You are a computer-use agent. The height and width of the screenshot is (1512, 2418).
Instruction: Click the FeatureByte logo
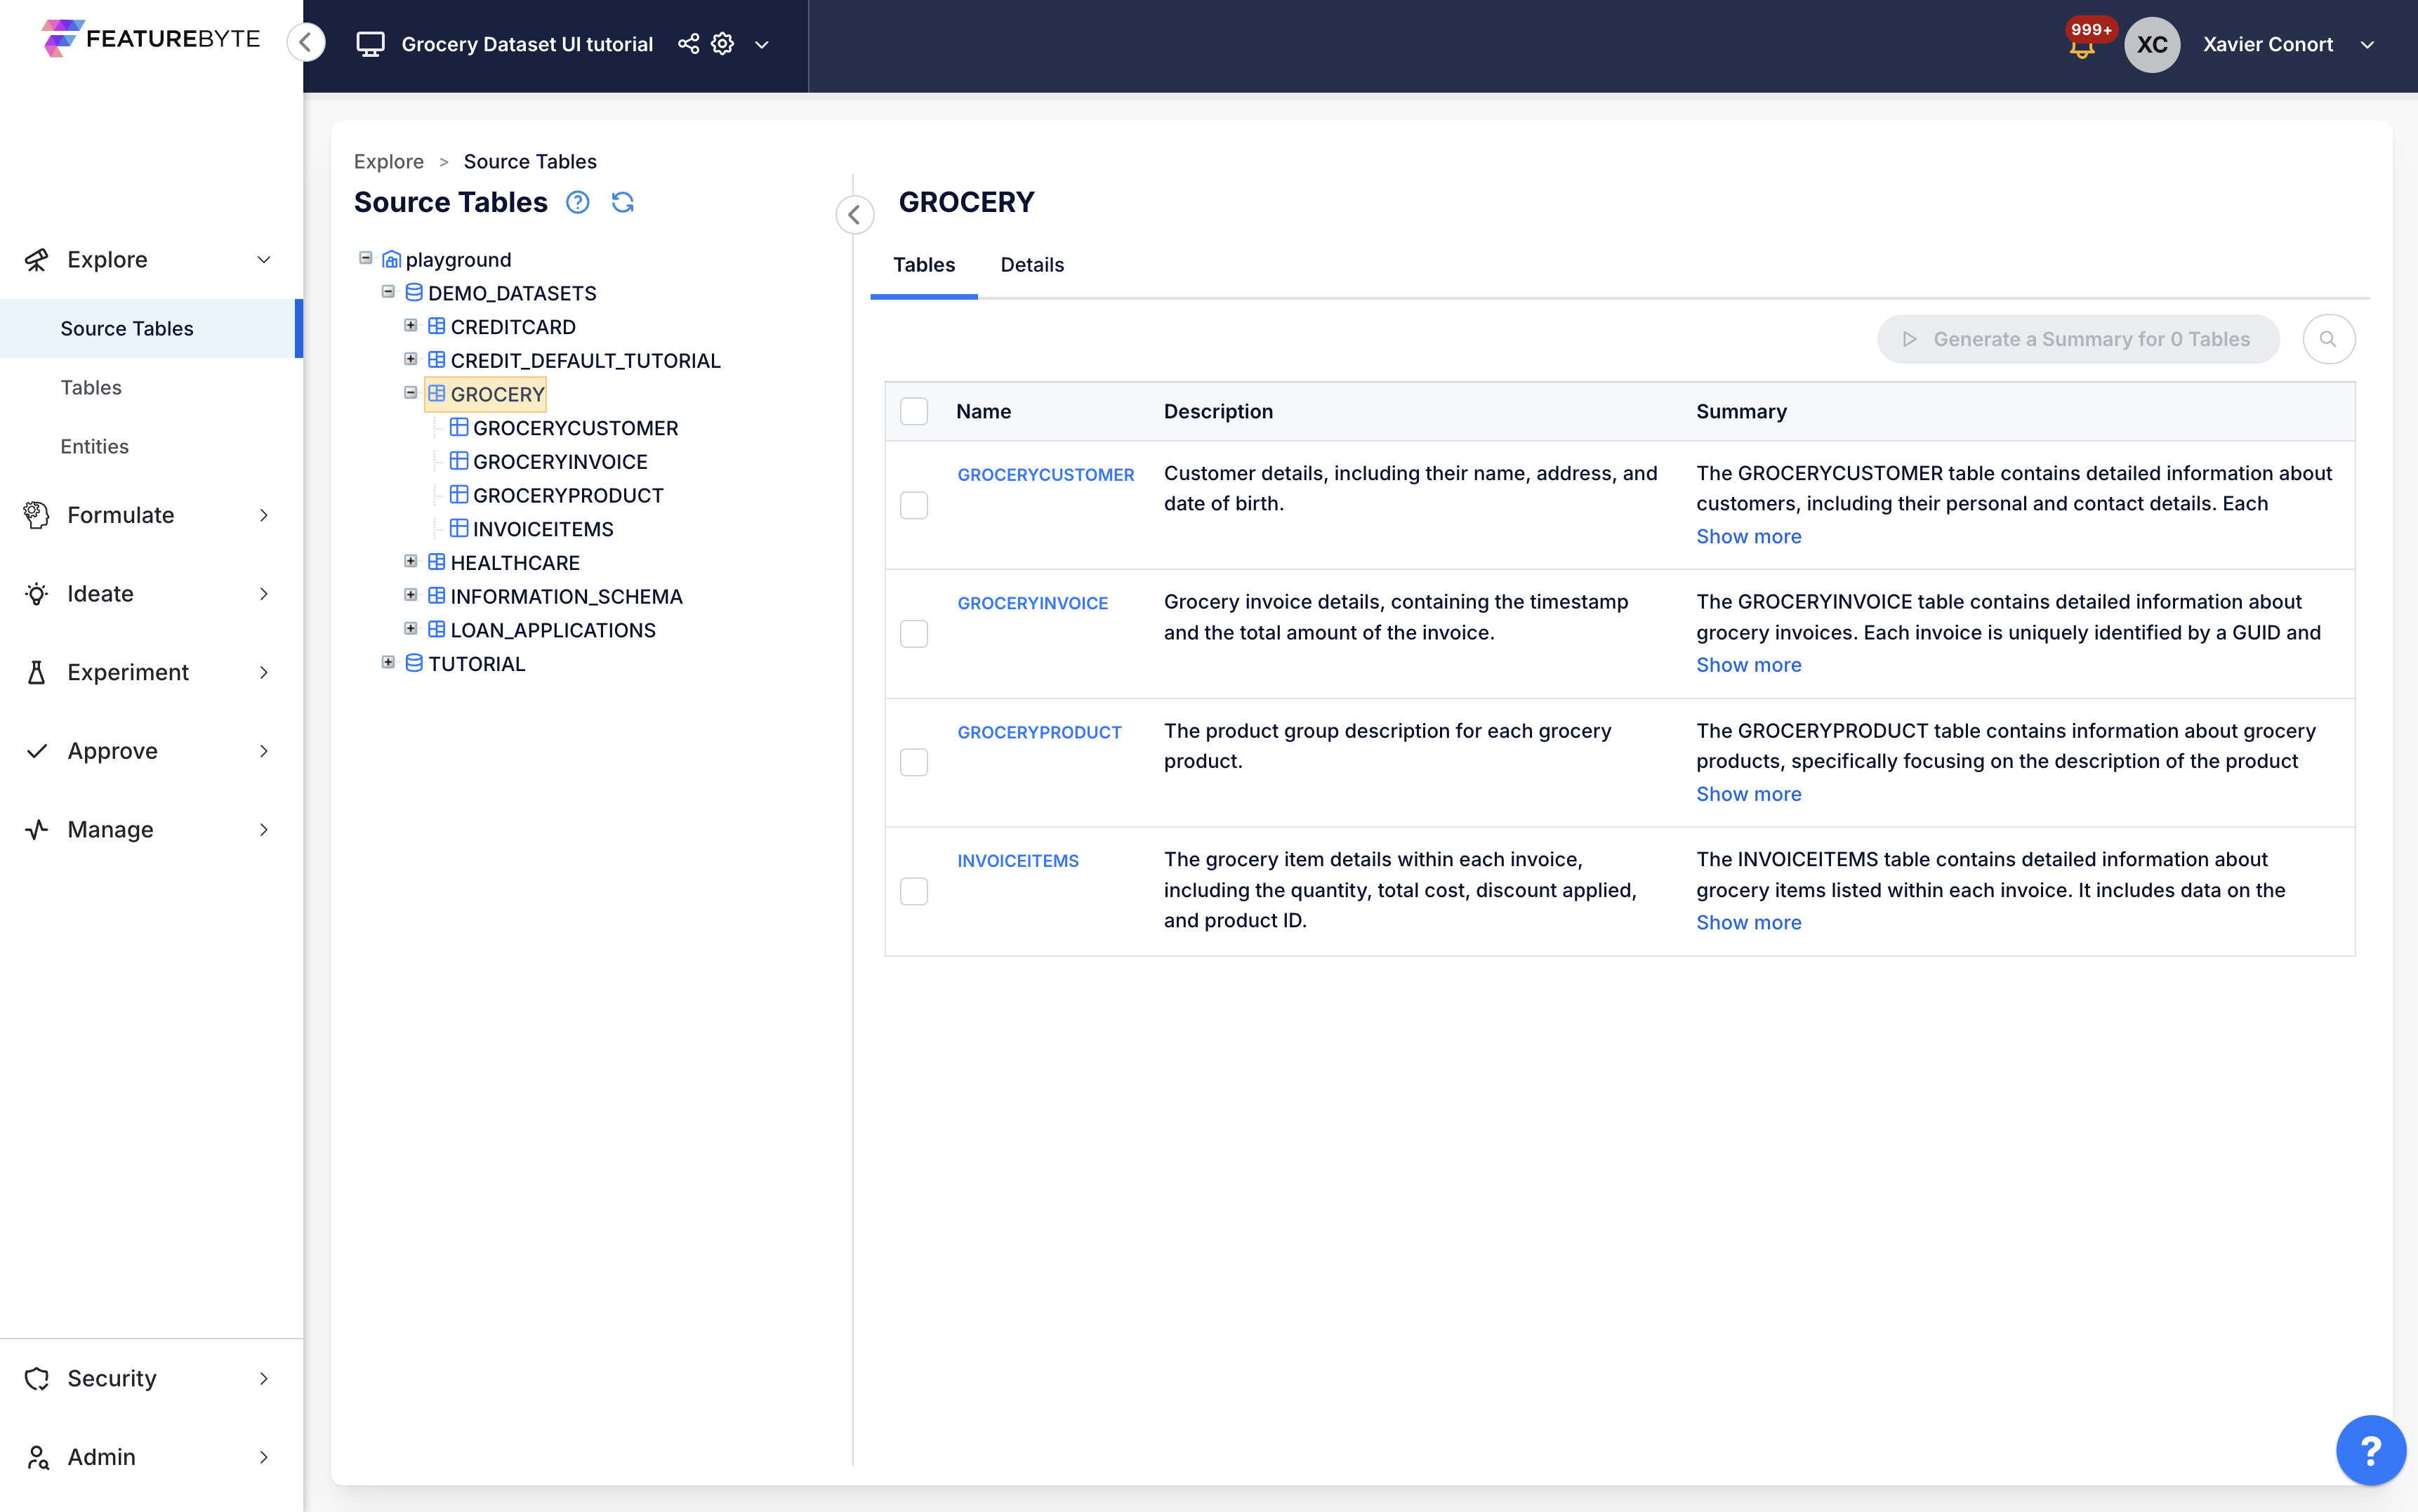point(151,39)
